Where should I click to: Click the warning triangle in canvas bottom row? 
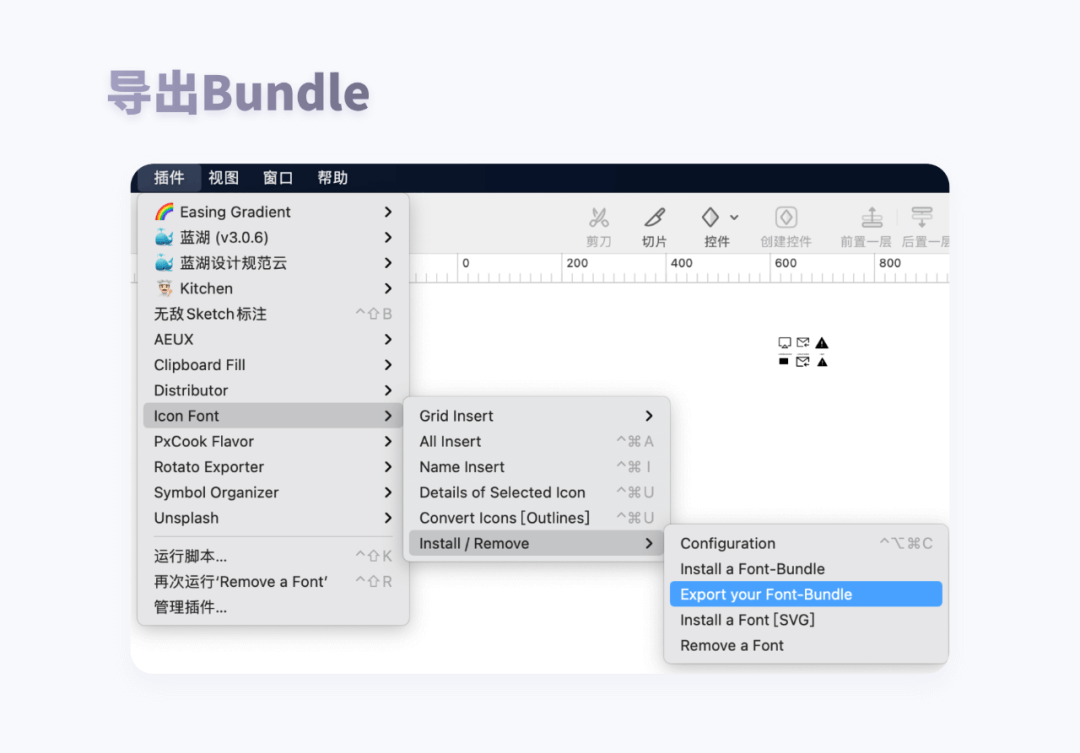click(x=822, y=361)
